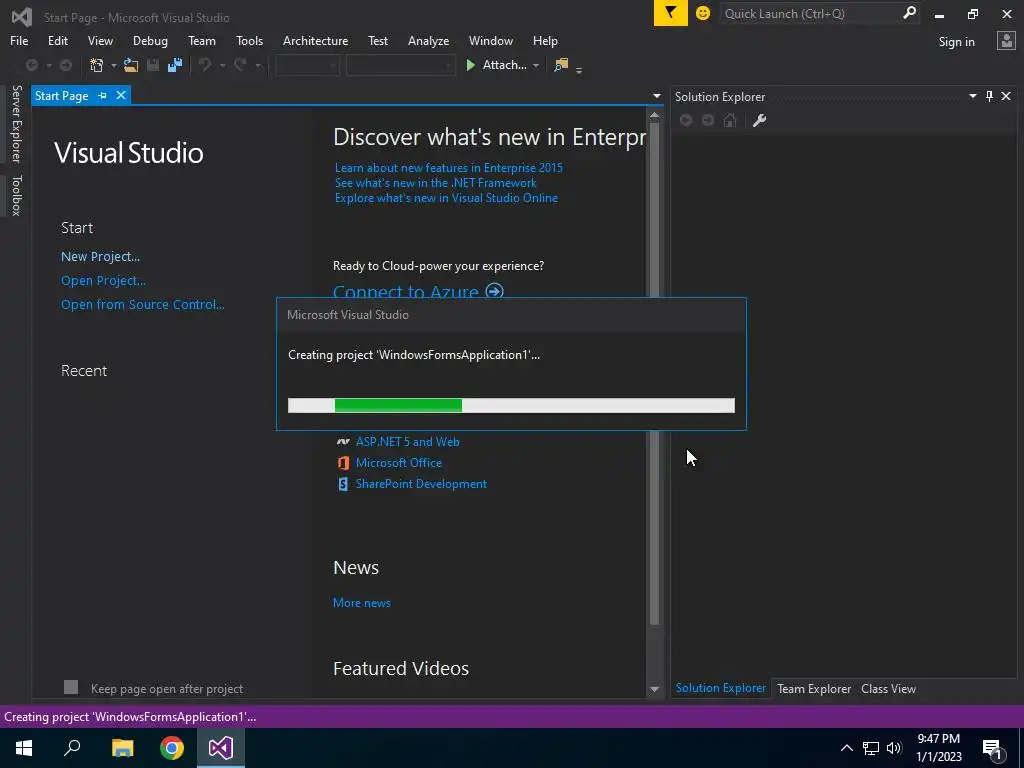Click the taskbar search icon

pos(72,748)
